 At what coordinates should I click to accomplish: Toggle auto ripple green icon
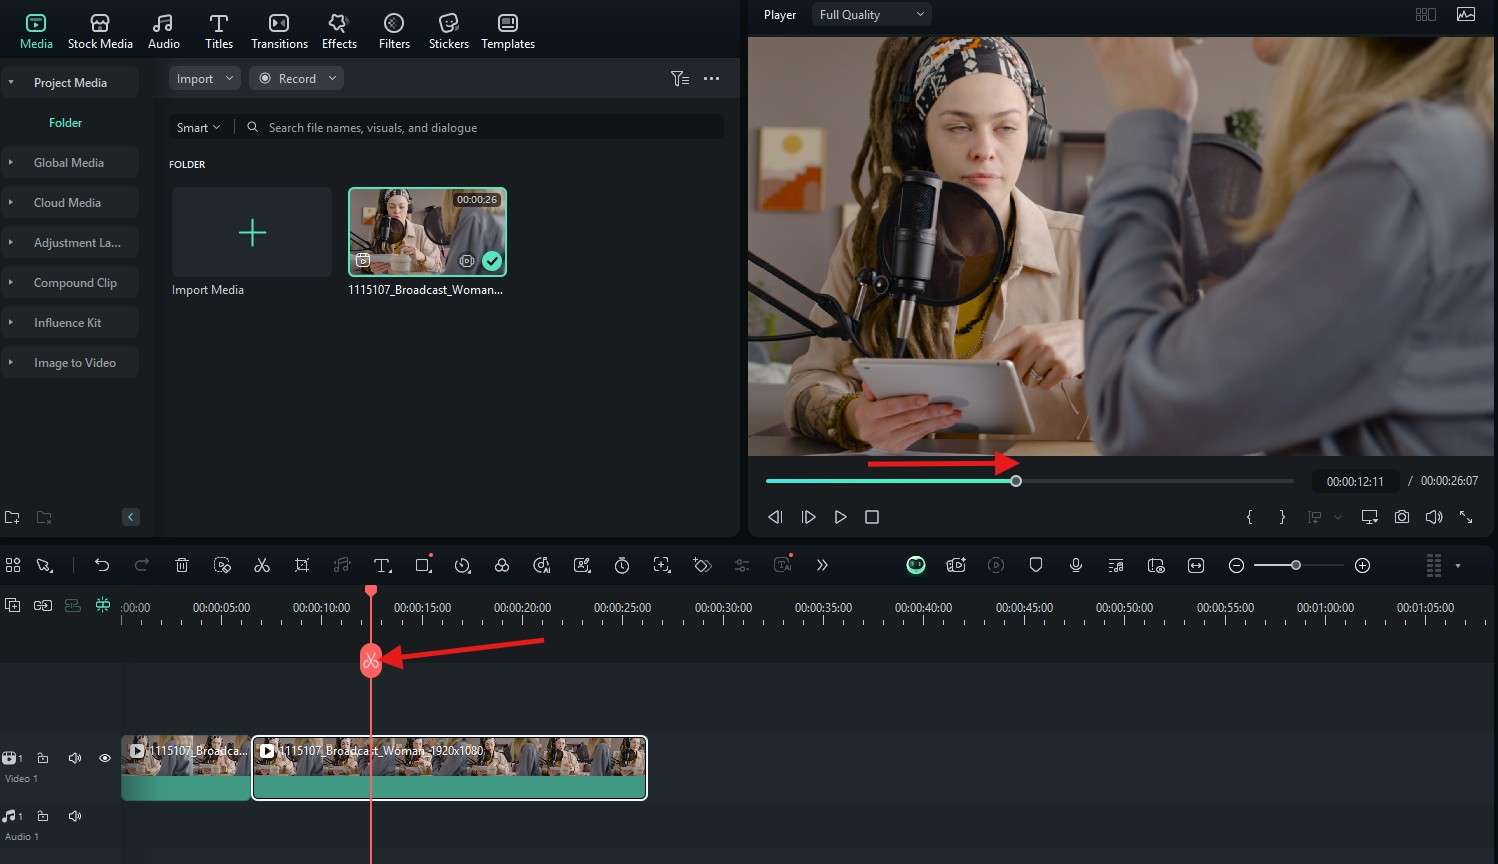click(72, 605)
